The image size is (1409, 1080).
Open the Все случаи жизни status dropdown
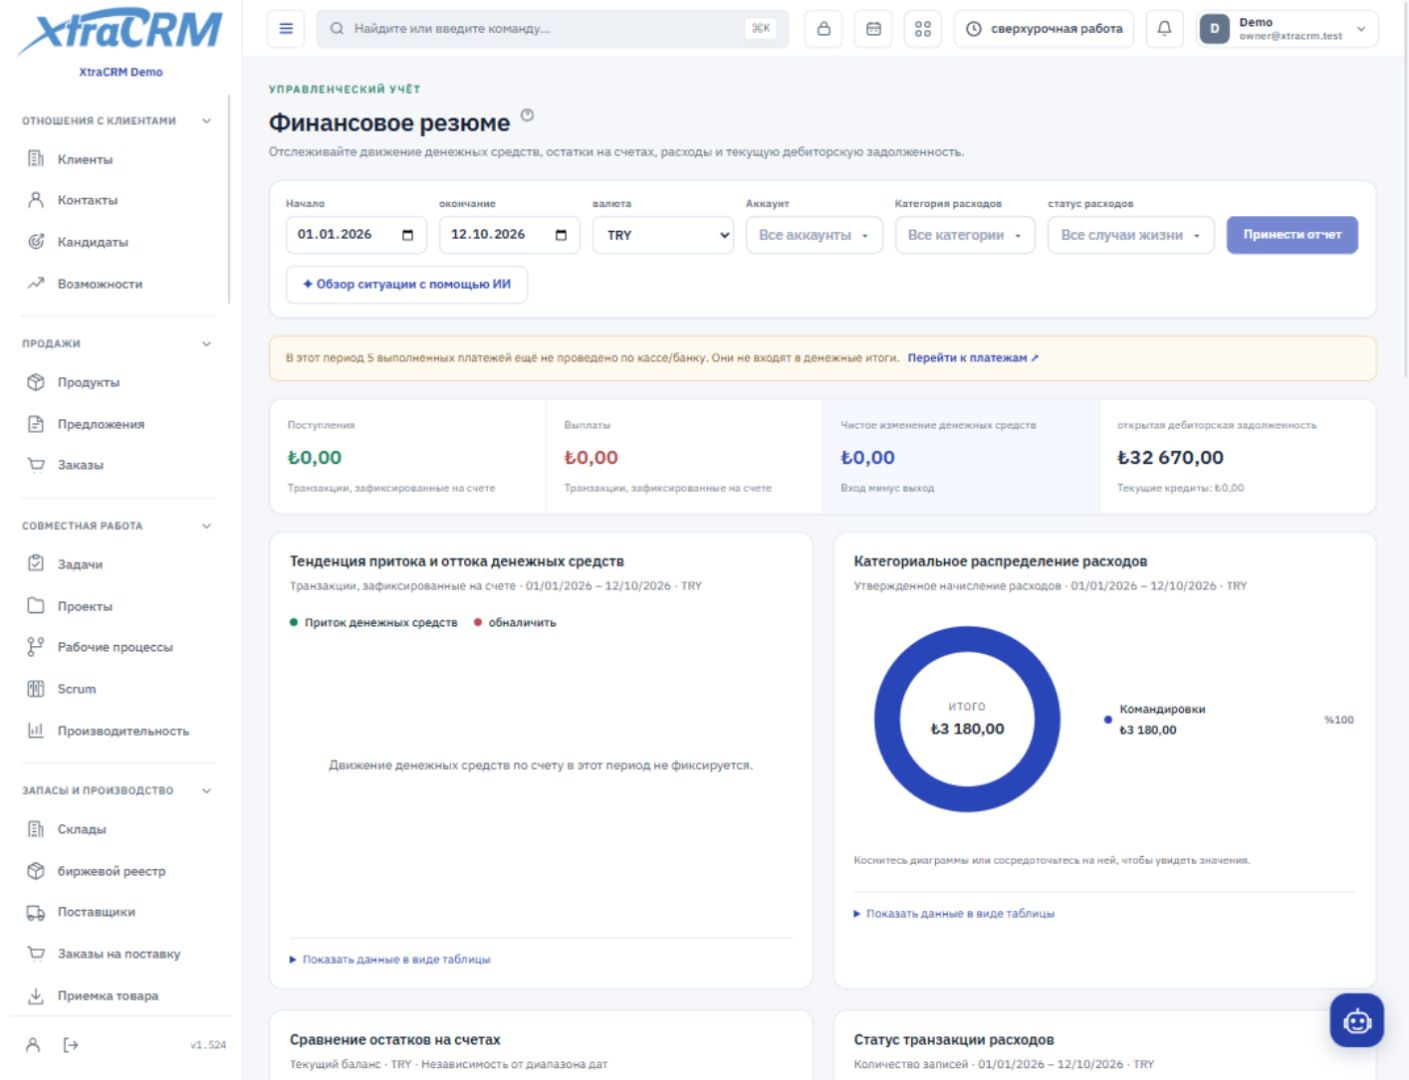tap(1131, 235)
